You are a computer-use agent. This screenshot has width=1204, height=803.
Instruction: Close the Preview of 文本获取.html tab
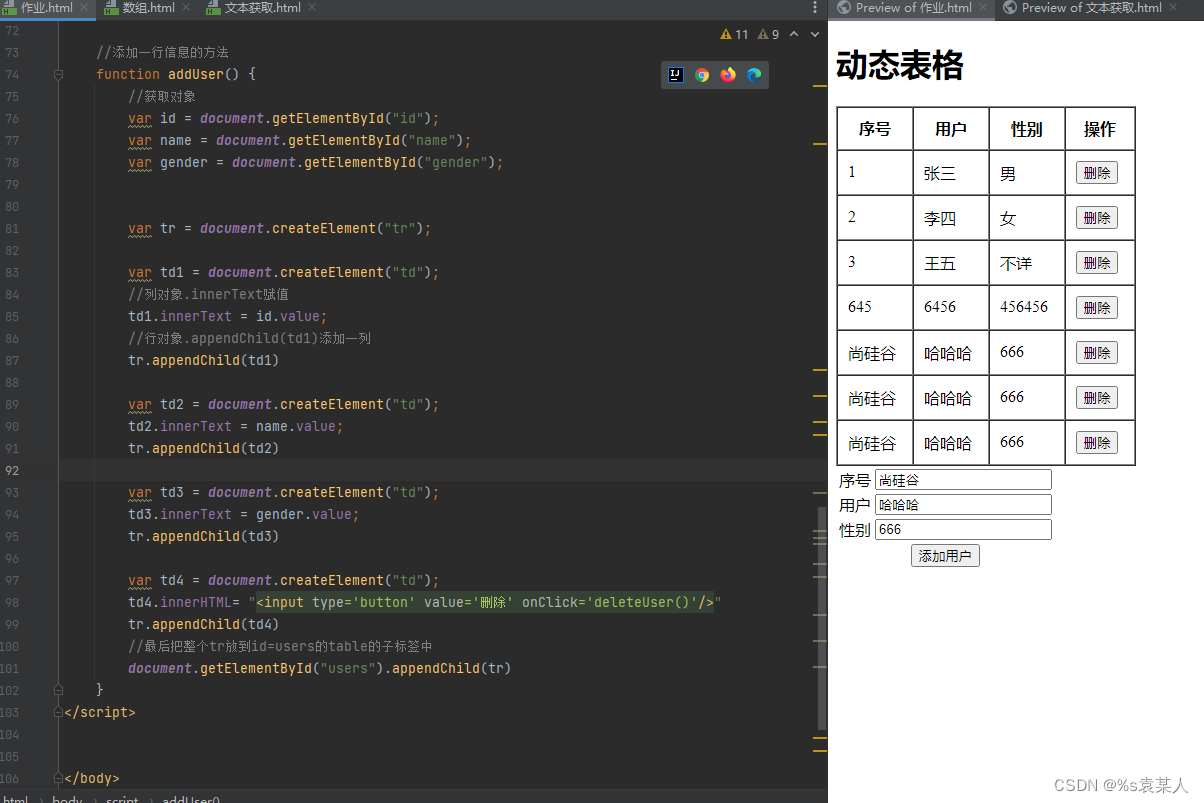click(x=1173, y=8)
